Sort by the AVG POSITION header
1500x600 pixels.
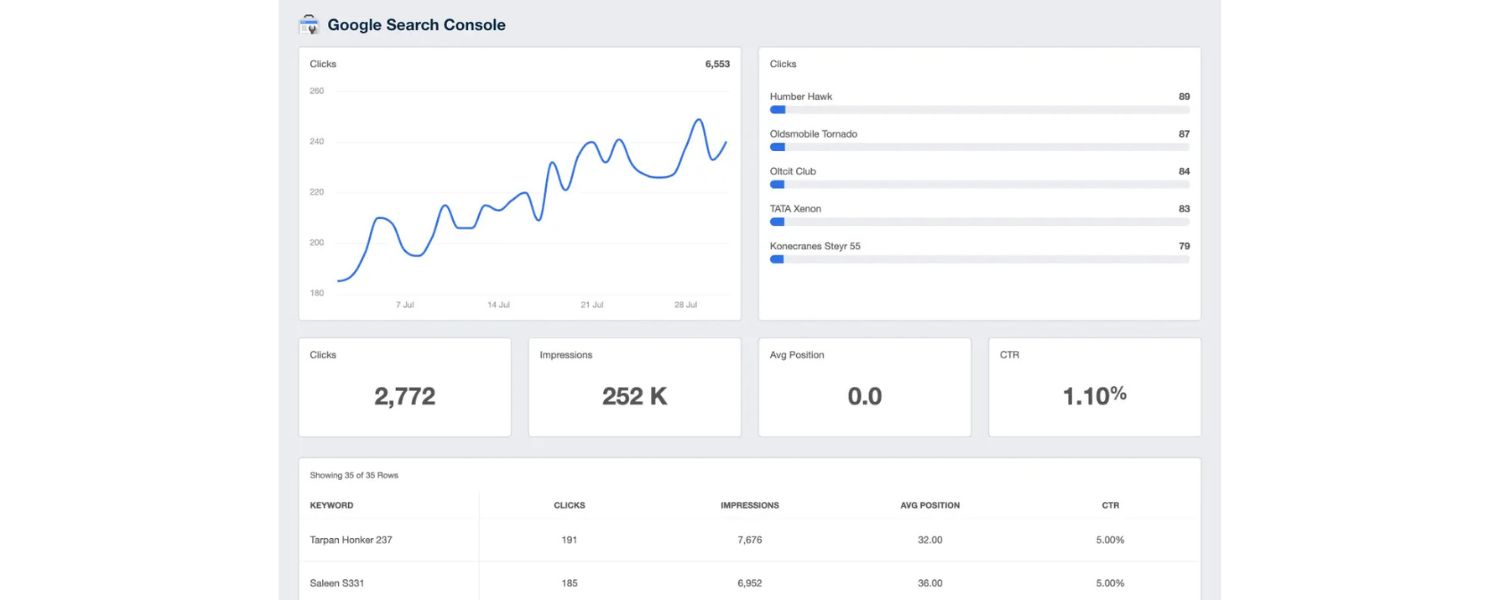click(x=930, y=505)
